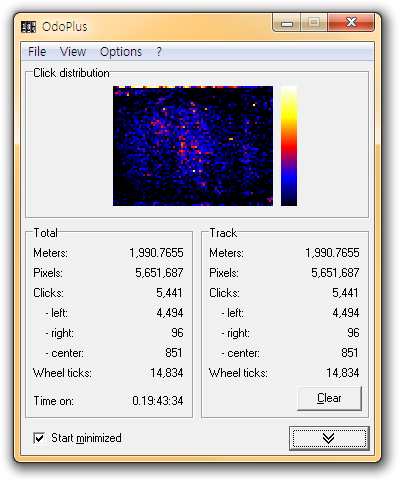Click the Track Wheel ticks value 14,834
The width and height of the screenshot is (400, 482).
click(x=343, y=373)
